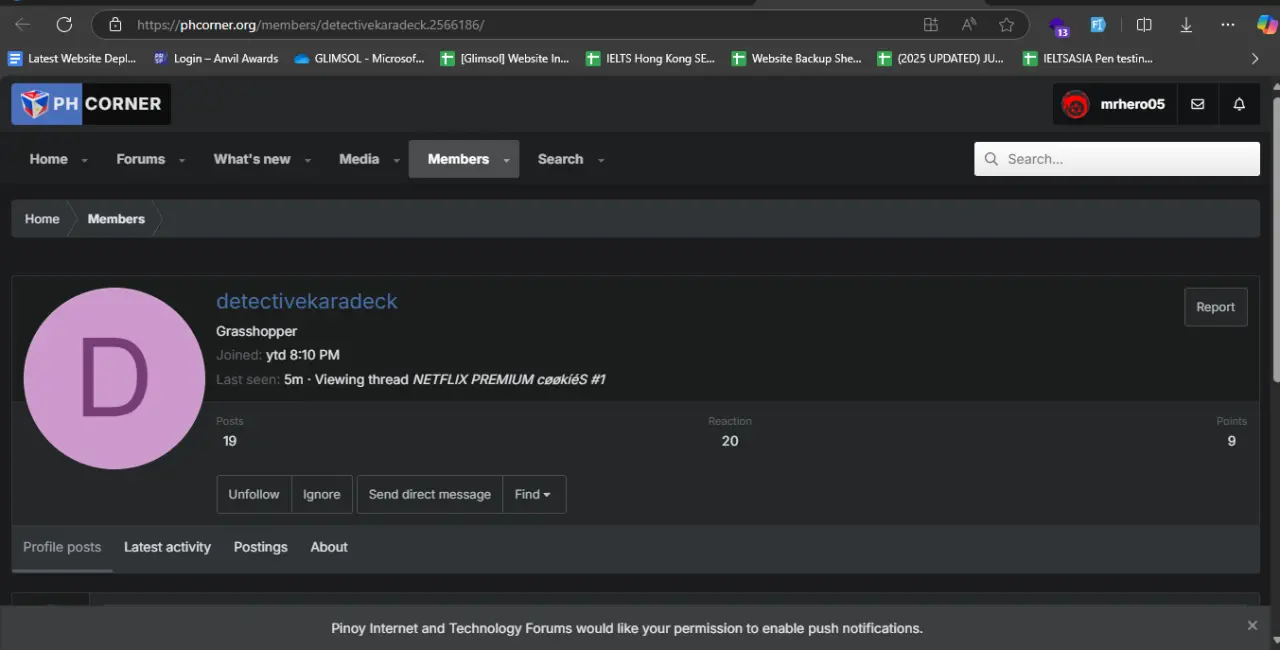Click the site Search input field
The height and width of the screenshot is (650, 1280).
(x=1117, y=159)
